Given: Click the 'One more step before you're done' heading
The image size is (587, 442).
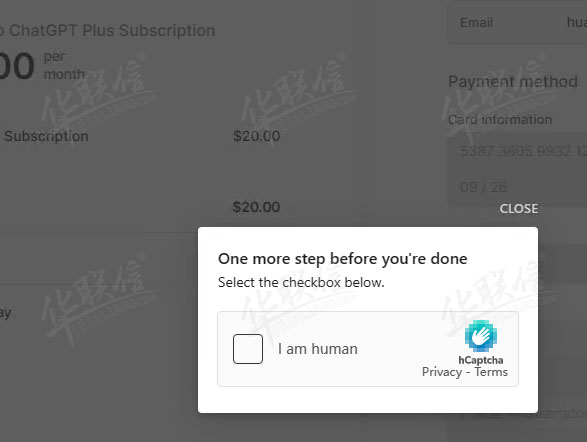Looking at the screenshot, I should click(343, 259).
